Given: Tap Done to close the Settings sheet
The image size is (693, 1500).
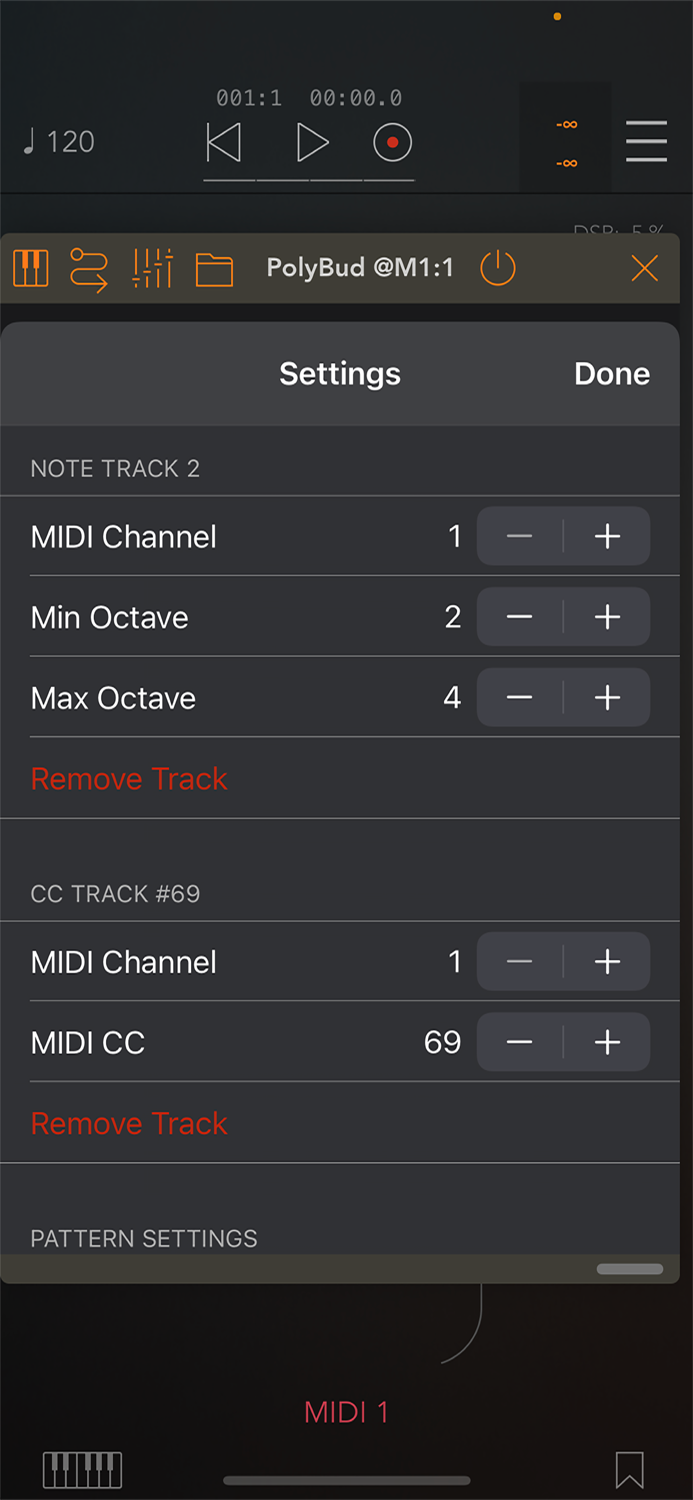Looking at the screenshot, I should click(x=611, y=373).
